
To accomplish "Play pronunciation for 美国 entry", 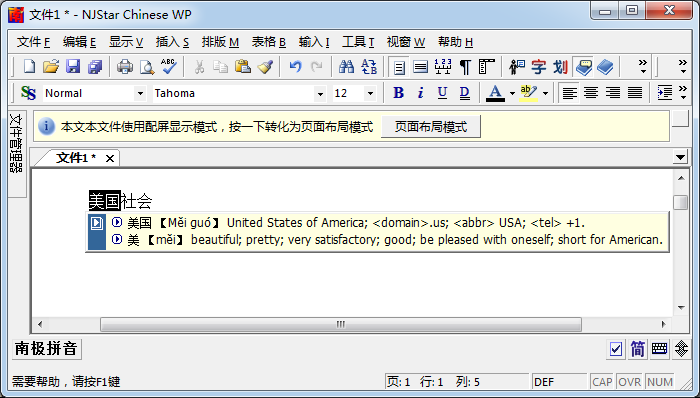I will pos(117,222).
